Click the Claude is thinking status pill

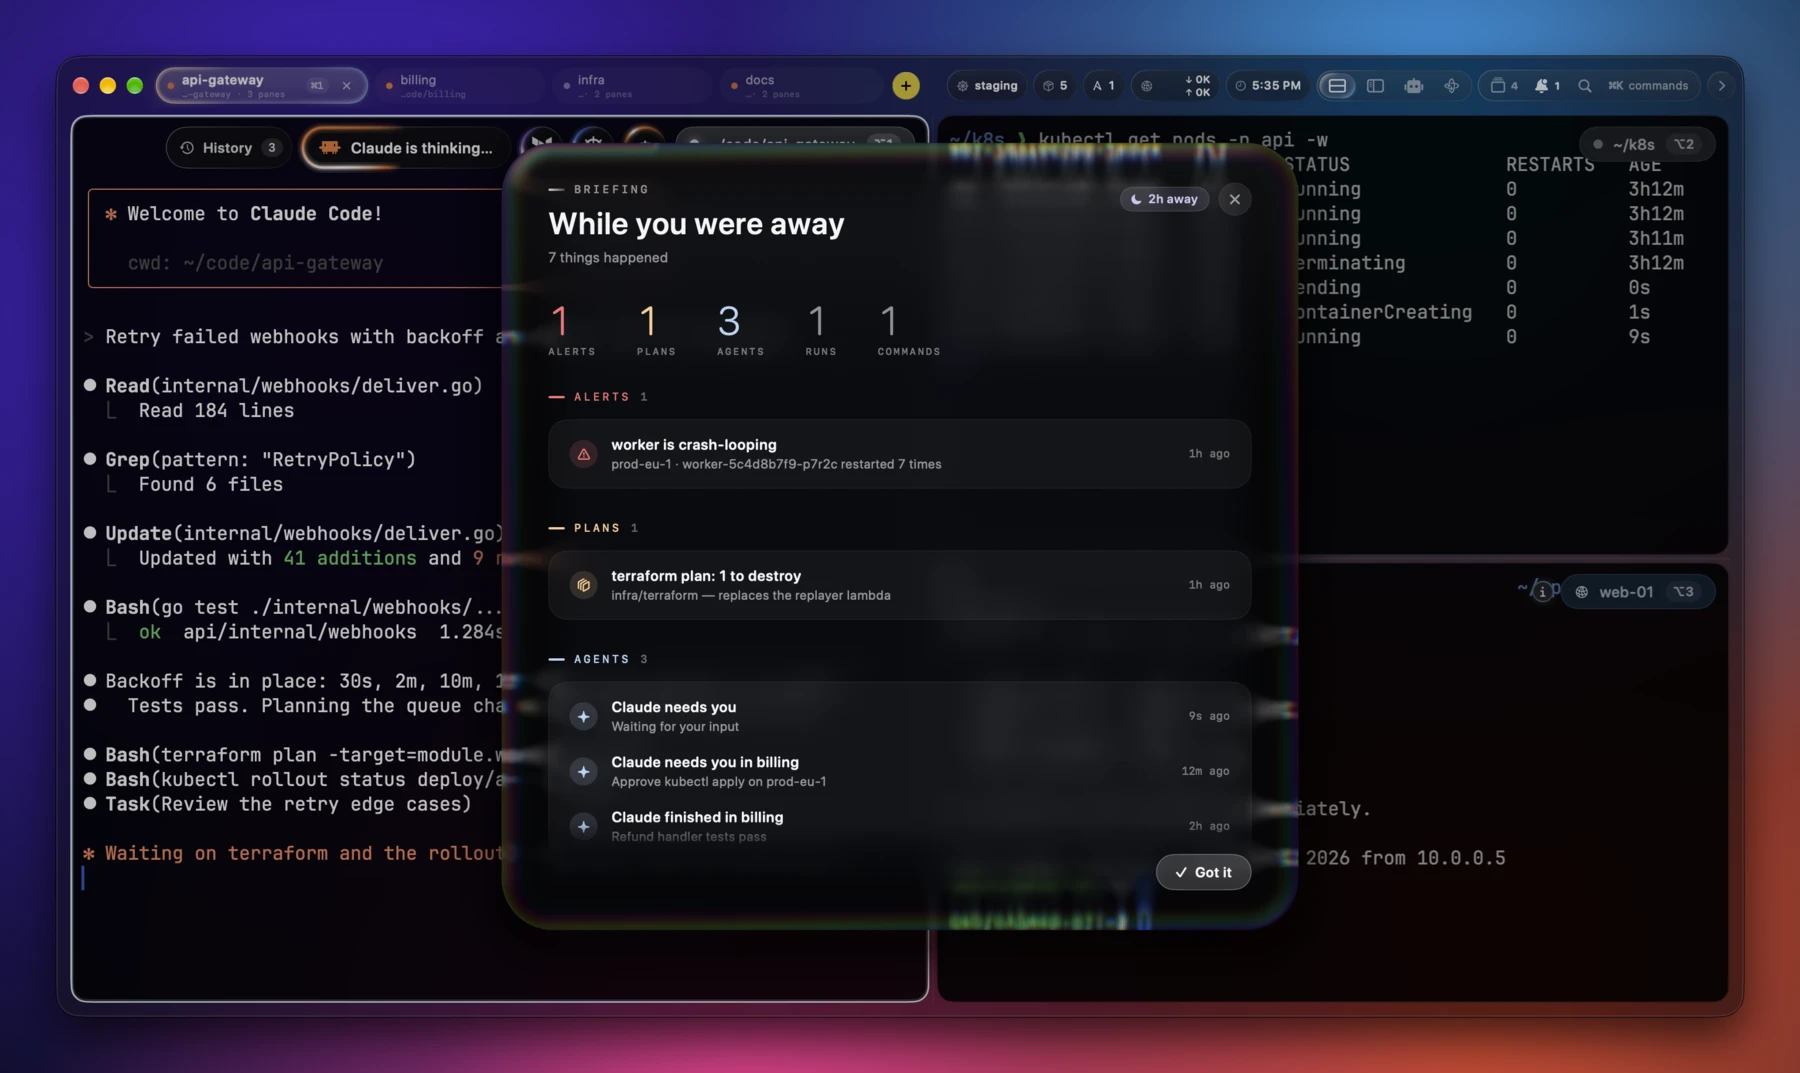pyautogui.click(x=406, y=148)
